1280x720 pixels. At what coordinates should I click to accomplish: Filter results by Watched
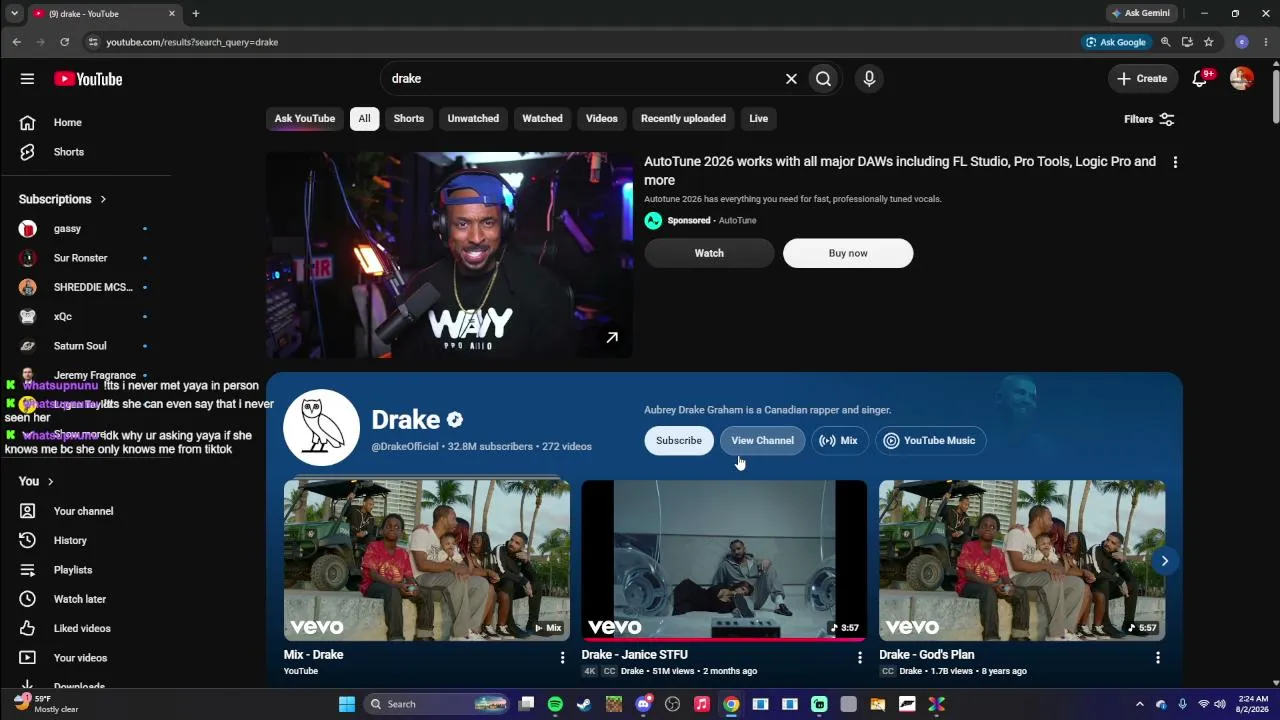(542, 119)
